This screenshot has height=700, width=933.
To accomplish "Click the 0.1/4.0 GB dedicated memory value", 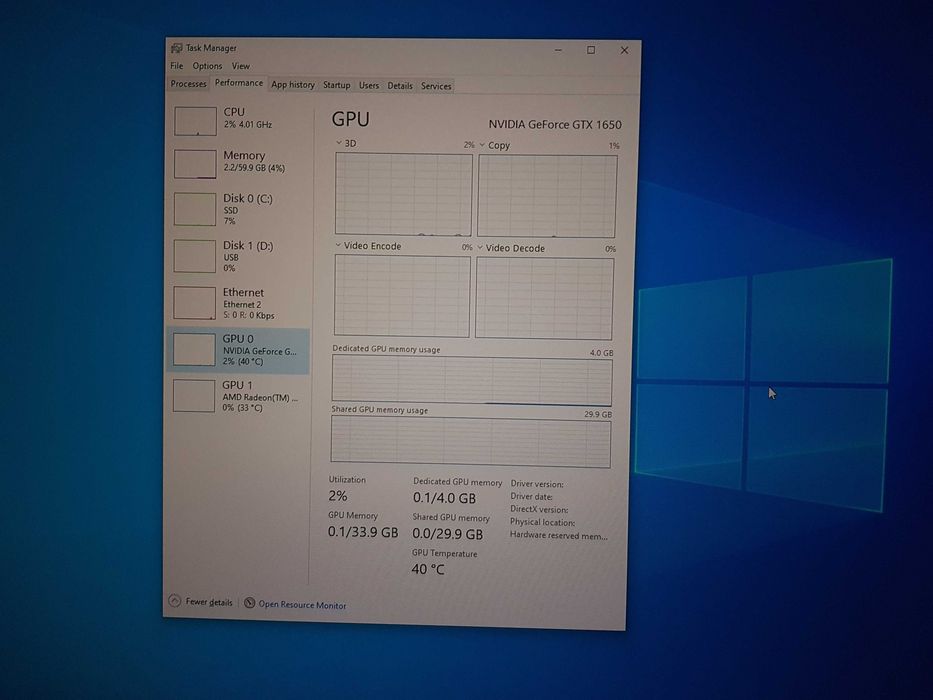I will pos(444,498).
